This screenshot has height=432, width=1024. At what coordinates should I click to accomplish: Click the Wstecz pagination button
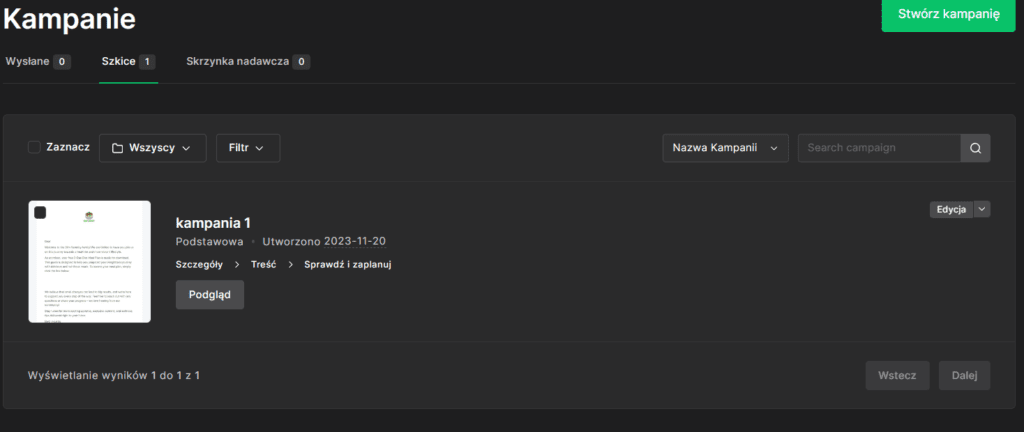point(897,375)
